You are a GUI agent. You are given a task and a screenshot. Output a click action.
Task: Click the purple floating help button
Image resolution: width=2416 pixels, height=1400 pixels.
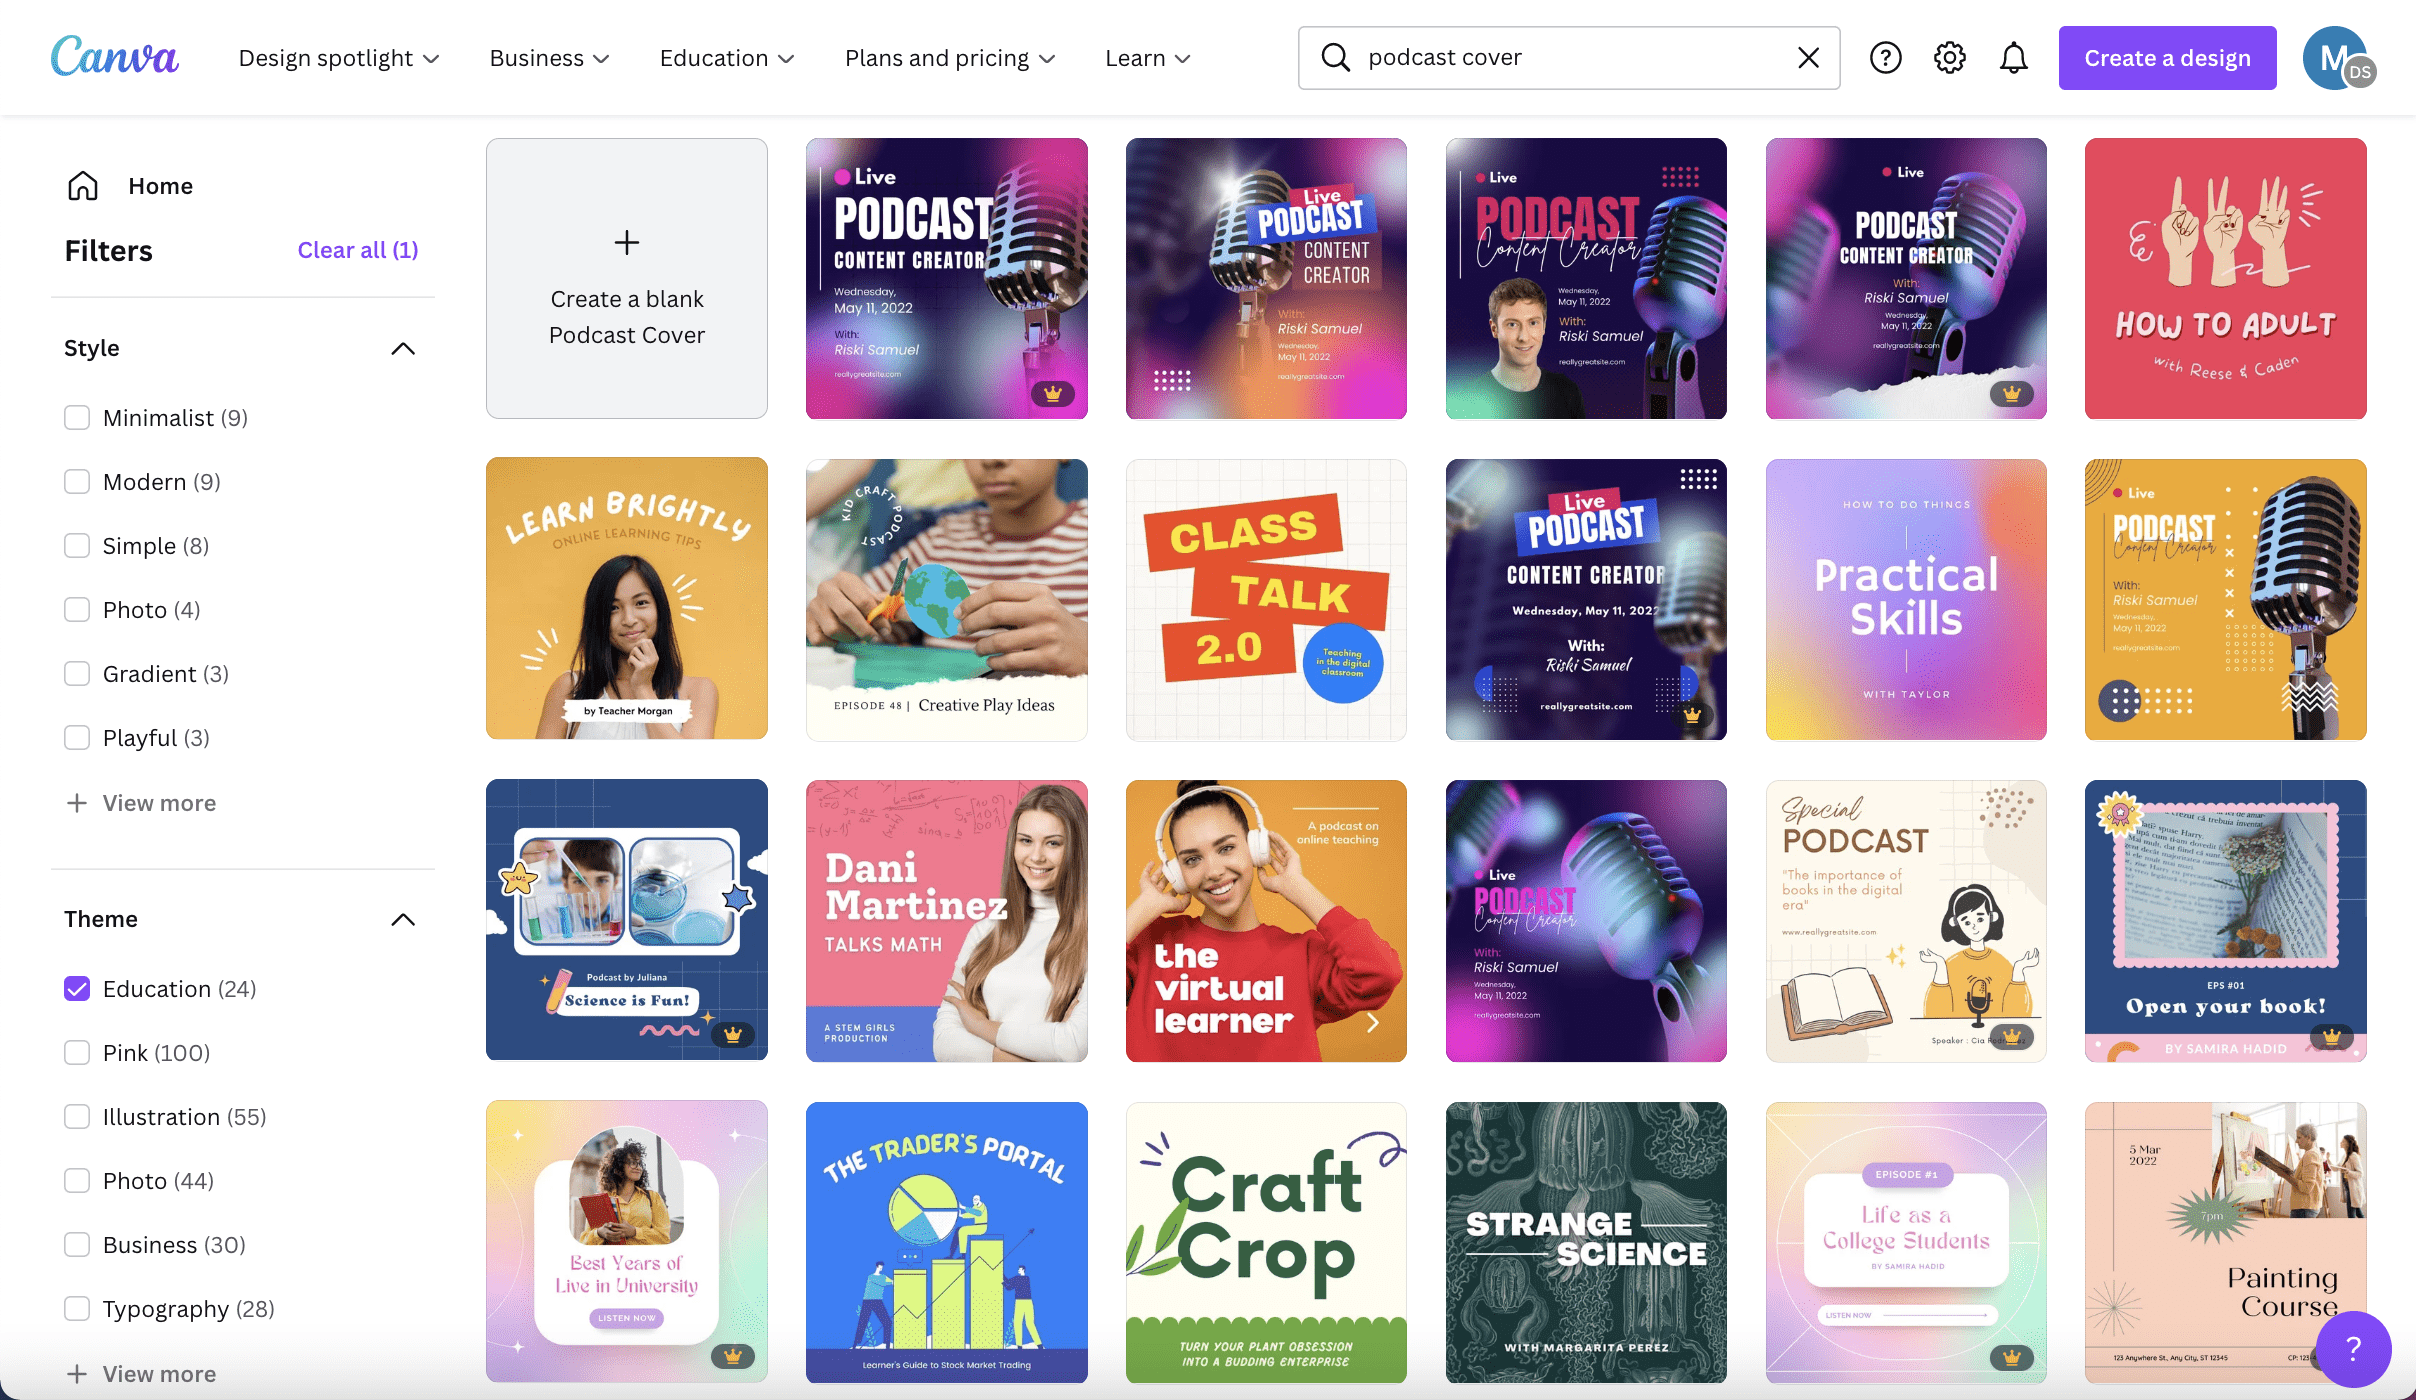(x=2353, y=1348)
